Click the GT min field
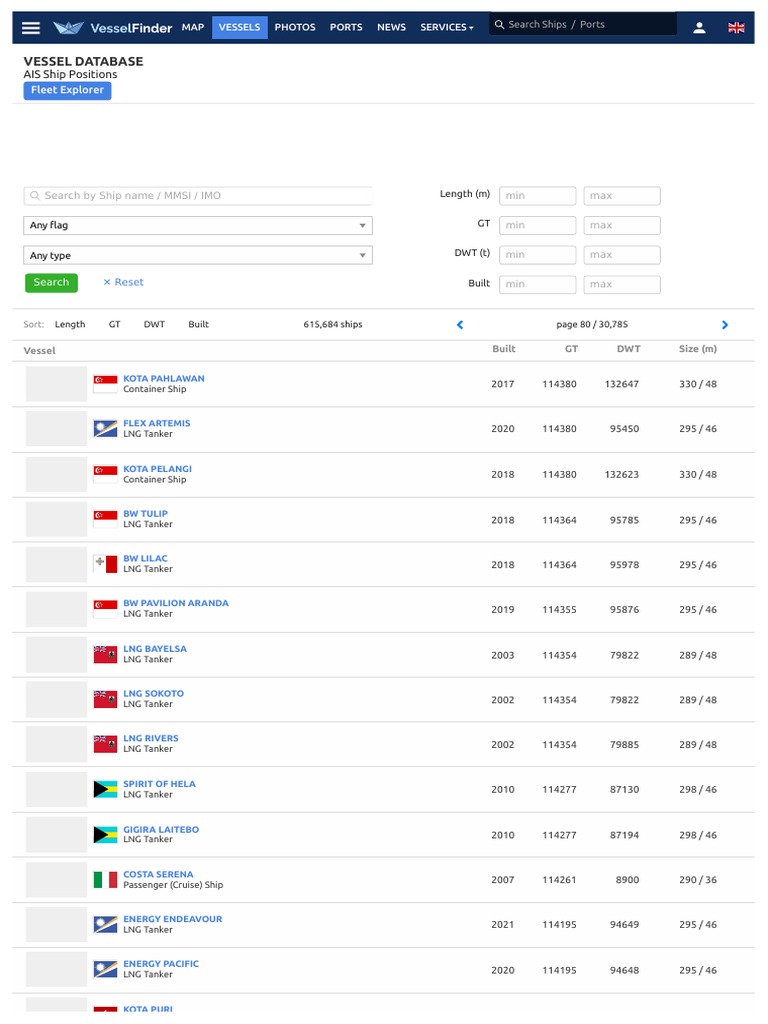768x1024 pixels. pyautogui.click(x=537, y=225)
